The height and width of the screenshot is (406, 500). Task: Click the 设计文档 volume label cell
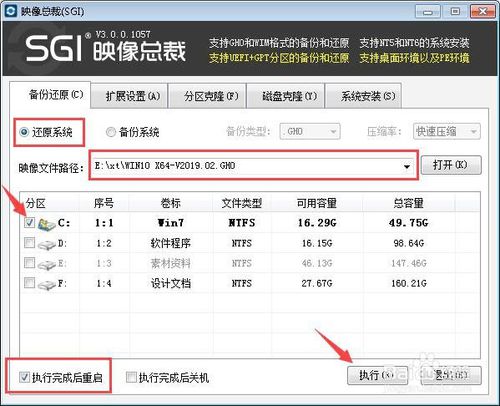click(171, 283)
